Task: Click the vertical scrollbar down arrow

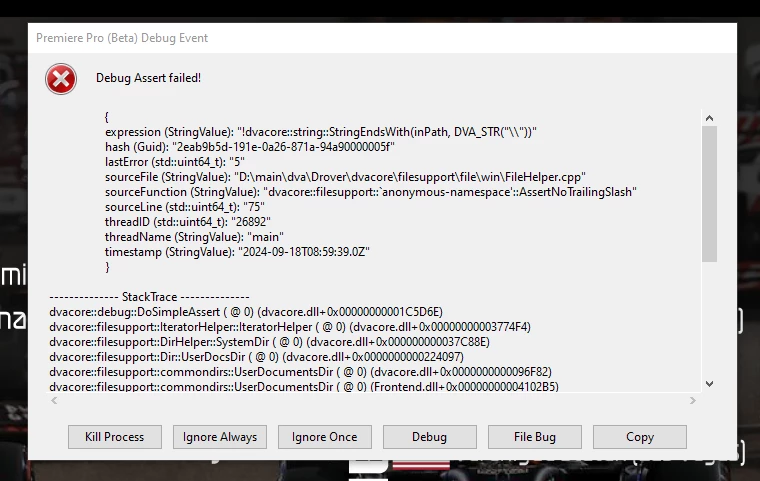Action: 710,384
